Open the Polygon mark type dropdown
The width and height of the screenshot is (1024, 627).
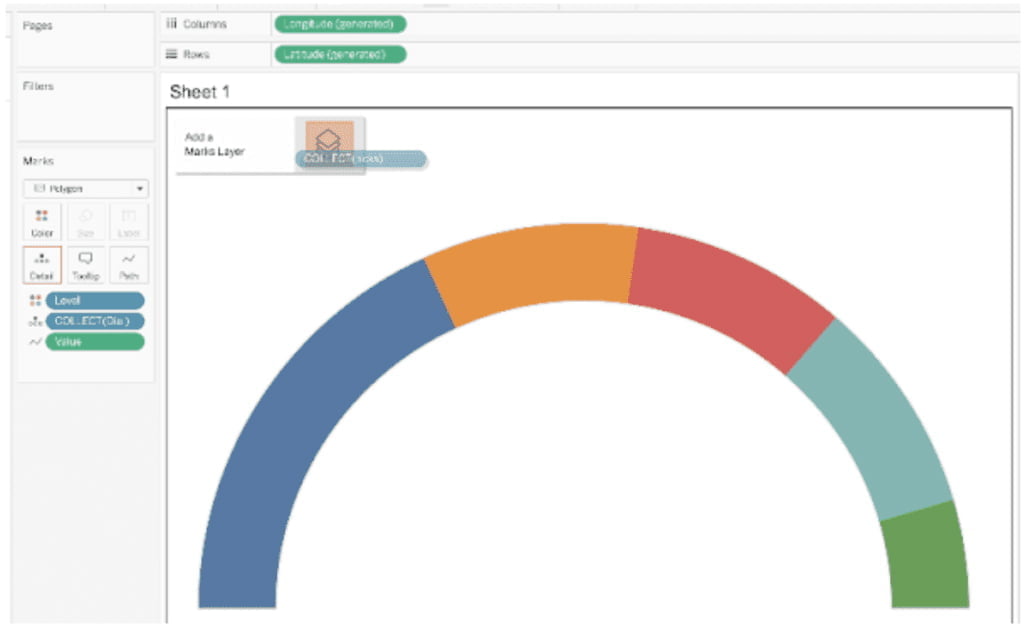pyautogui.click(x=85, y=188)
